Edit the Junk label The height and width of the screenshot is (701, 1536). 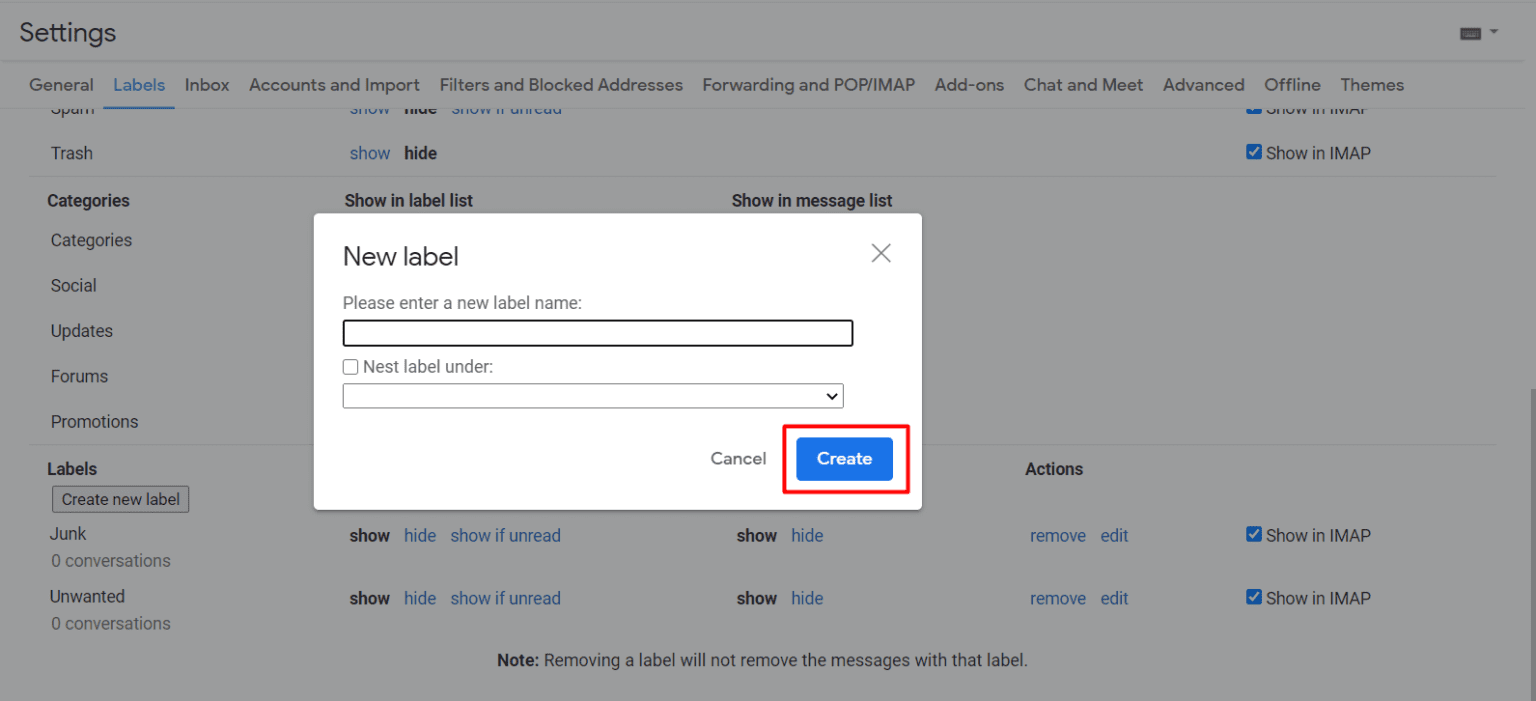point(1114,535)
